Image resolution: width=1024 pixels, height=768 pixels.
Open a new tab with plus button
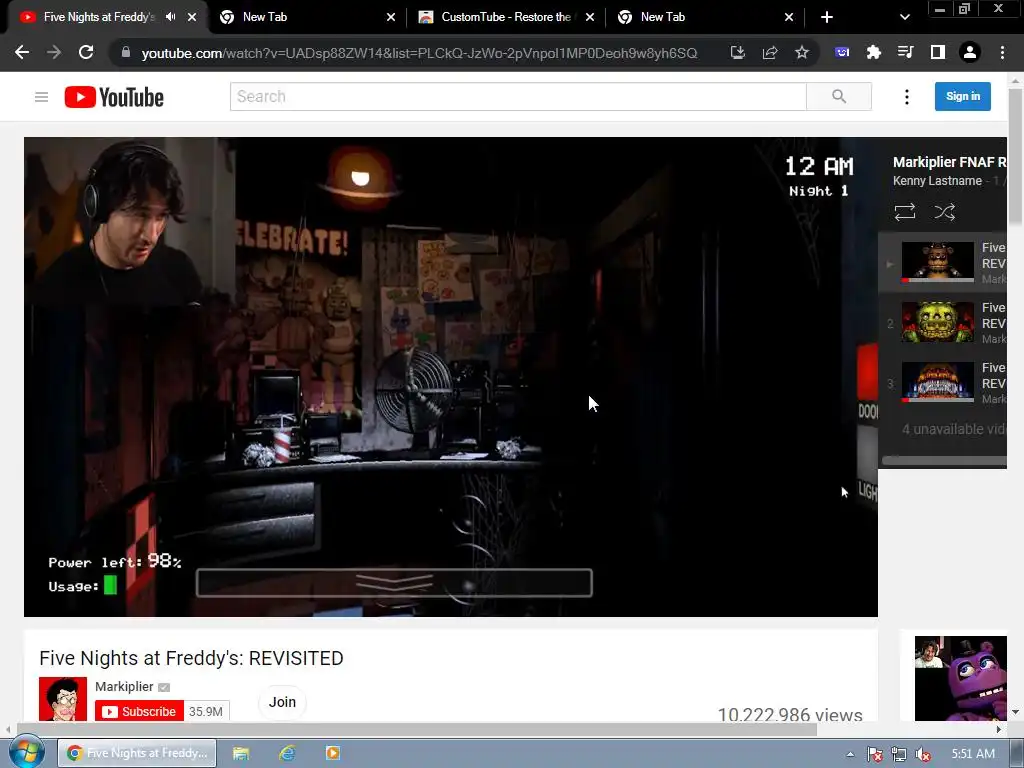pyautogui.click(x=827, y=17)
